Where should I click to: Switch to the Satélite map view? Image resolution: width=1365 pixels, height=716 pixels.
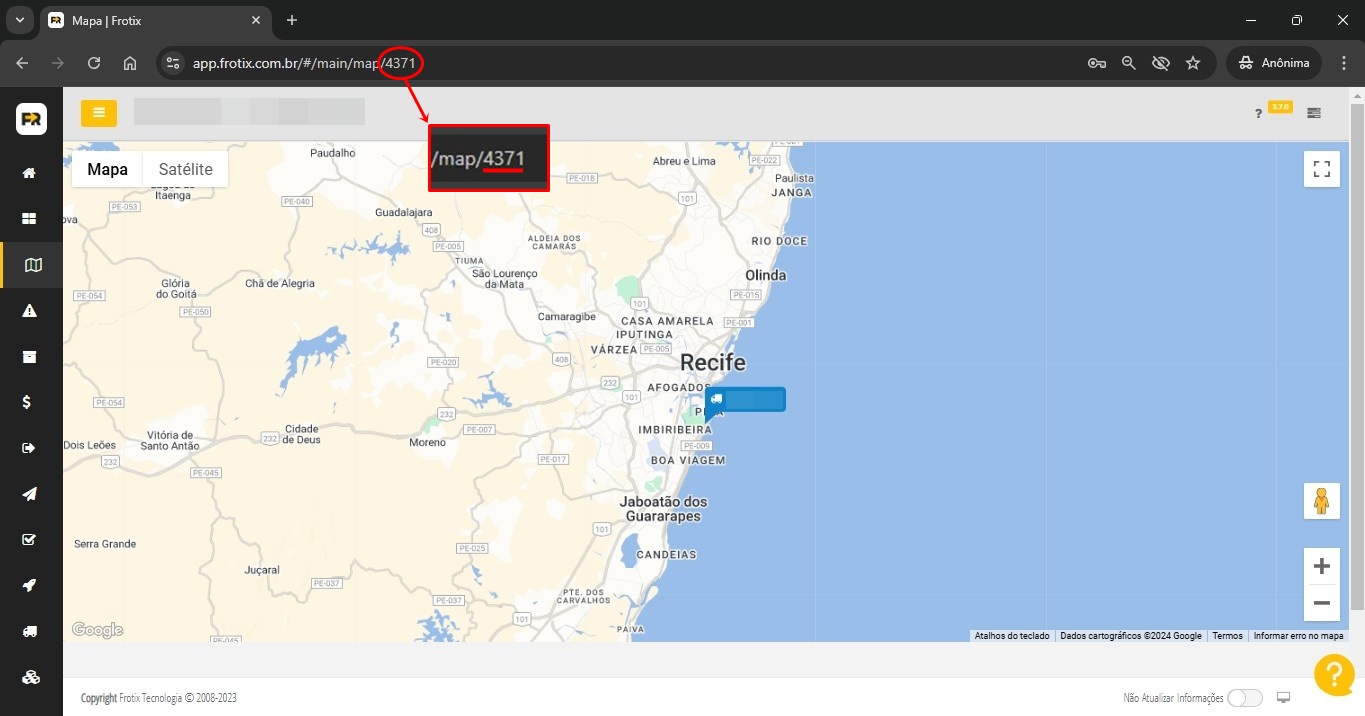click(185, 169)
